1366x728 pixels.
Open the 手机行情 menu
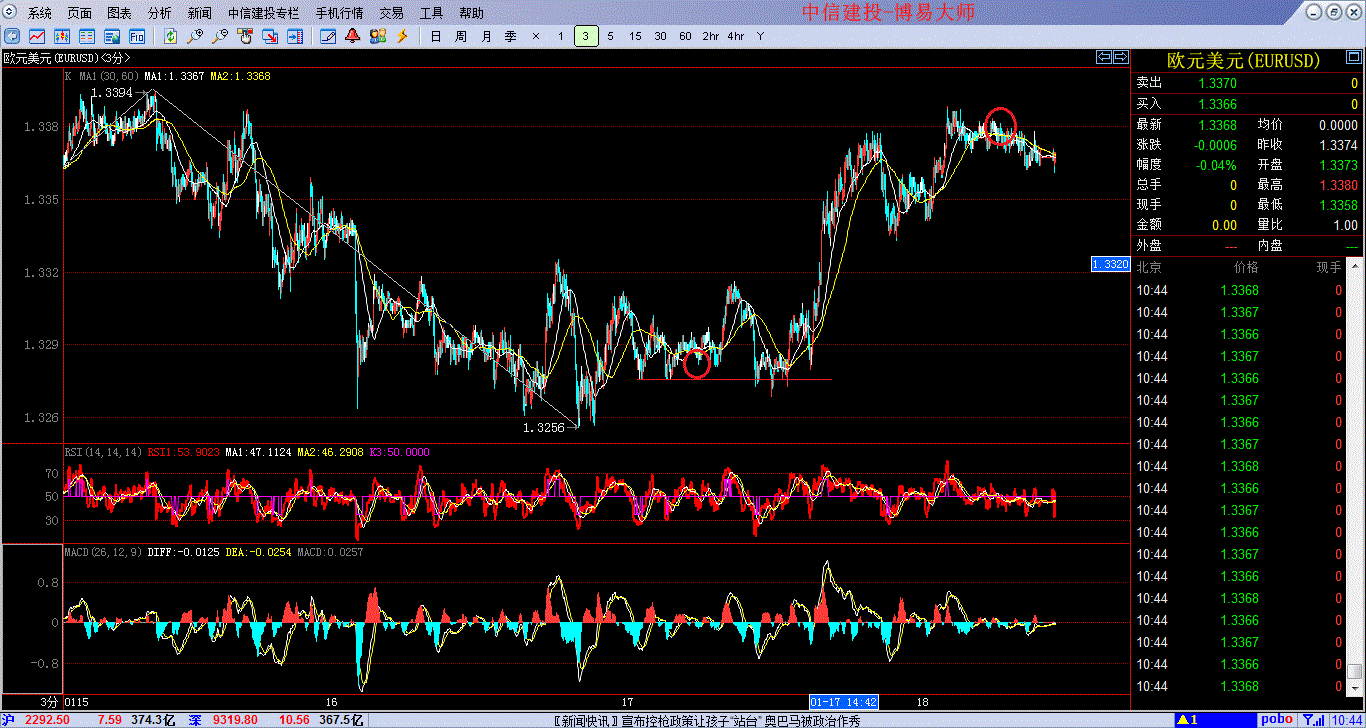point(340,13)
